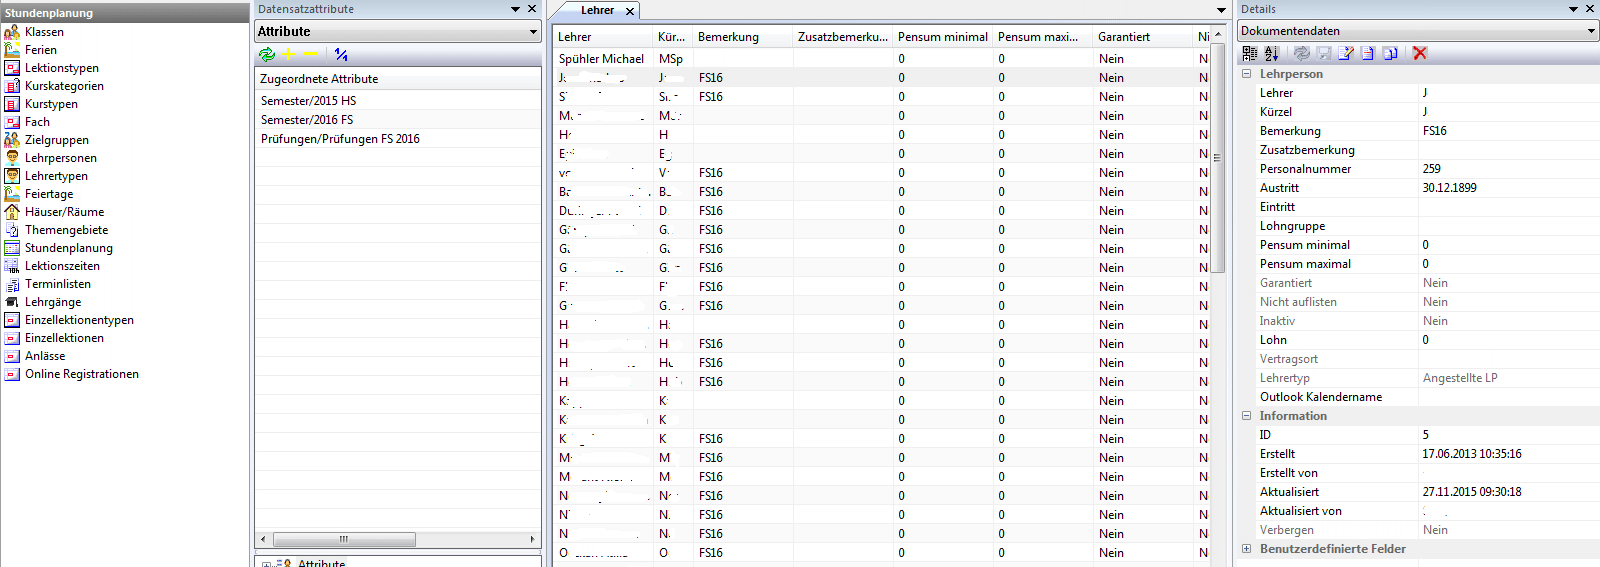
Task: Switch details to categorized view icon
Action: click(1250, 53)
